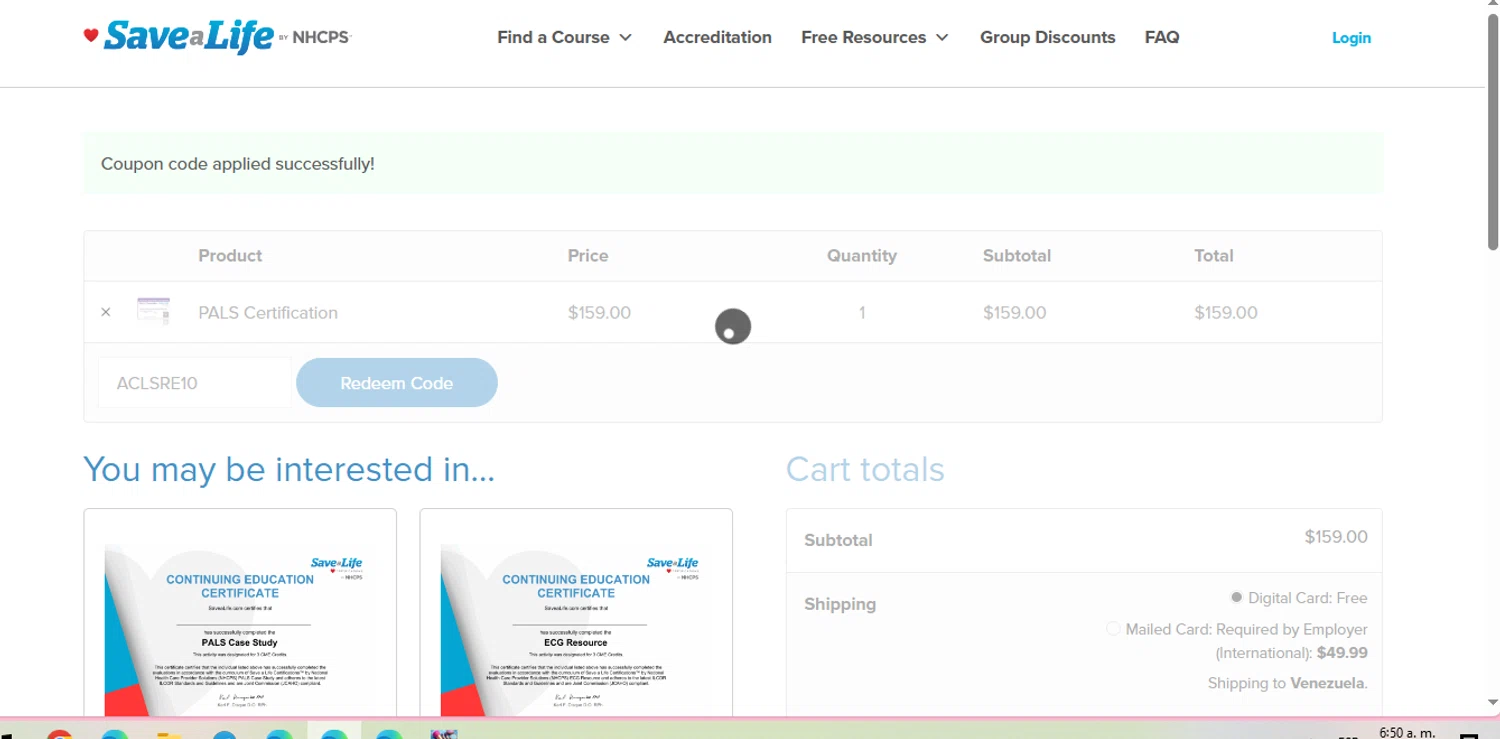Image resolution: width=1500 pixels, height=739 pixels.
Task: Click the Cart totals subtotal amount $159.00
Action: [x=1336, y=537]
